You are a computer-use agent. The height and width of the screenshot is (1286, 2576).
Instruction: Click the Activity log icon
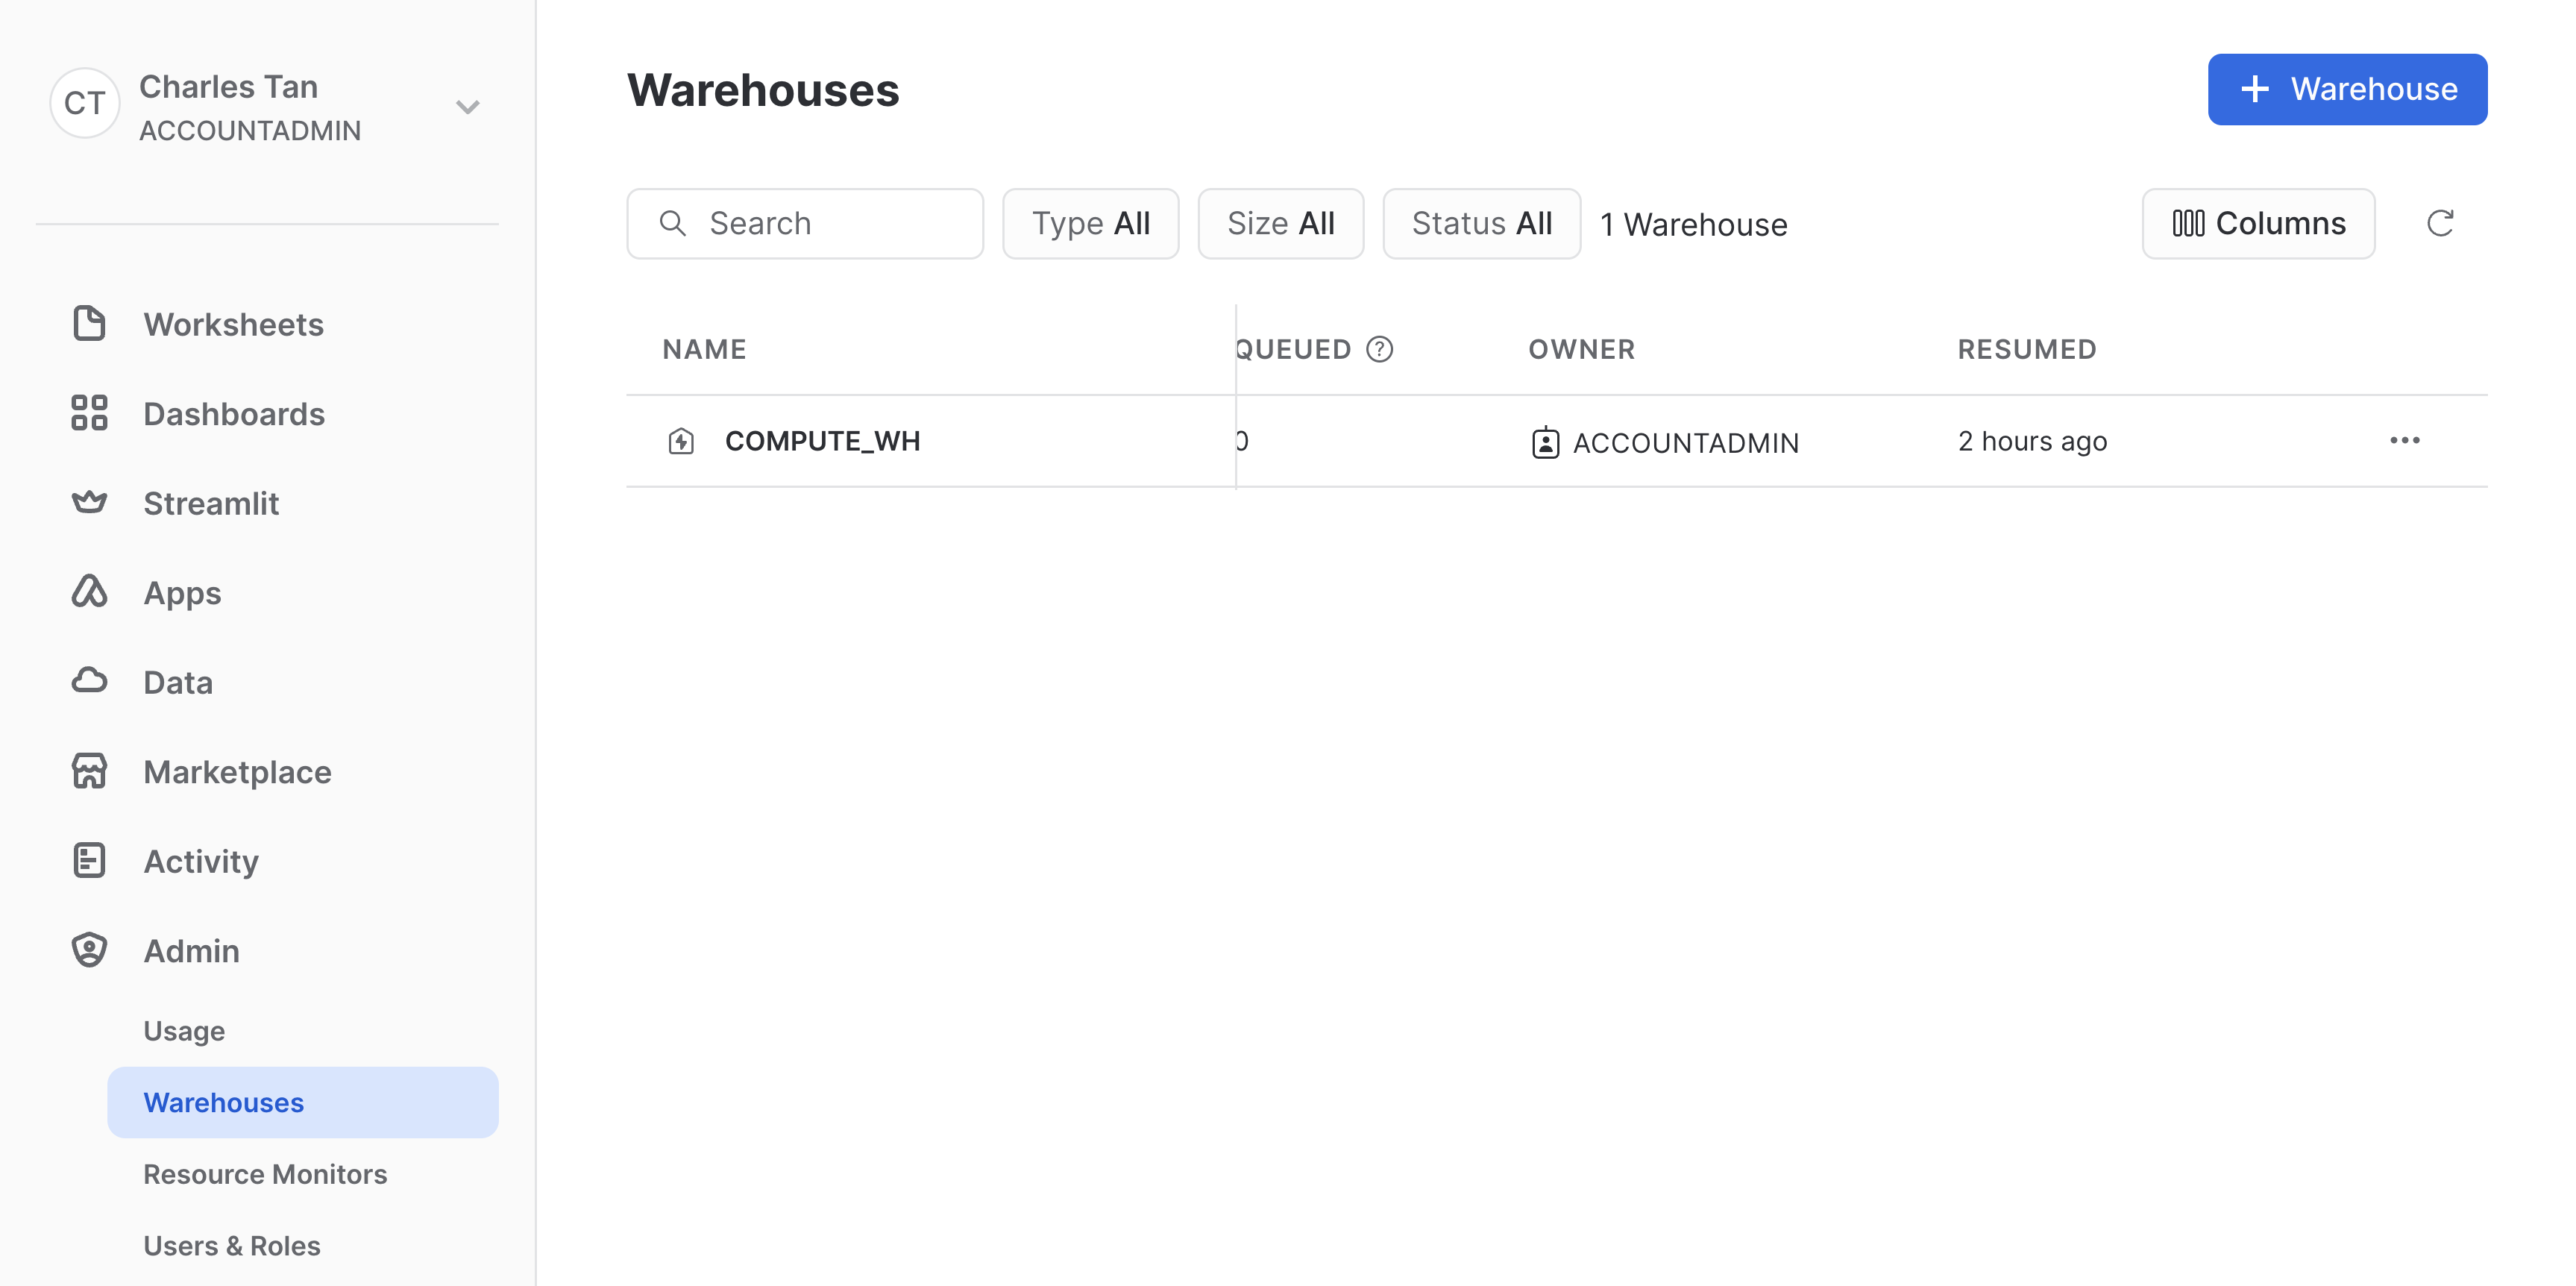point(89,860)
